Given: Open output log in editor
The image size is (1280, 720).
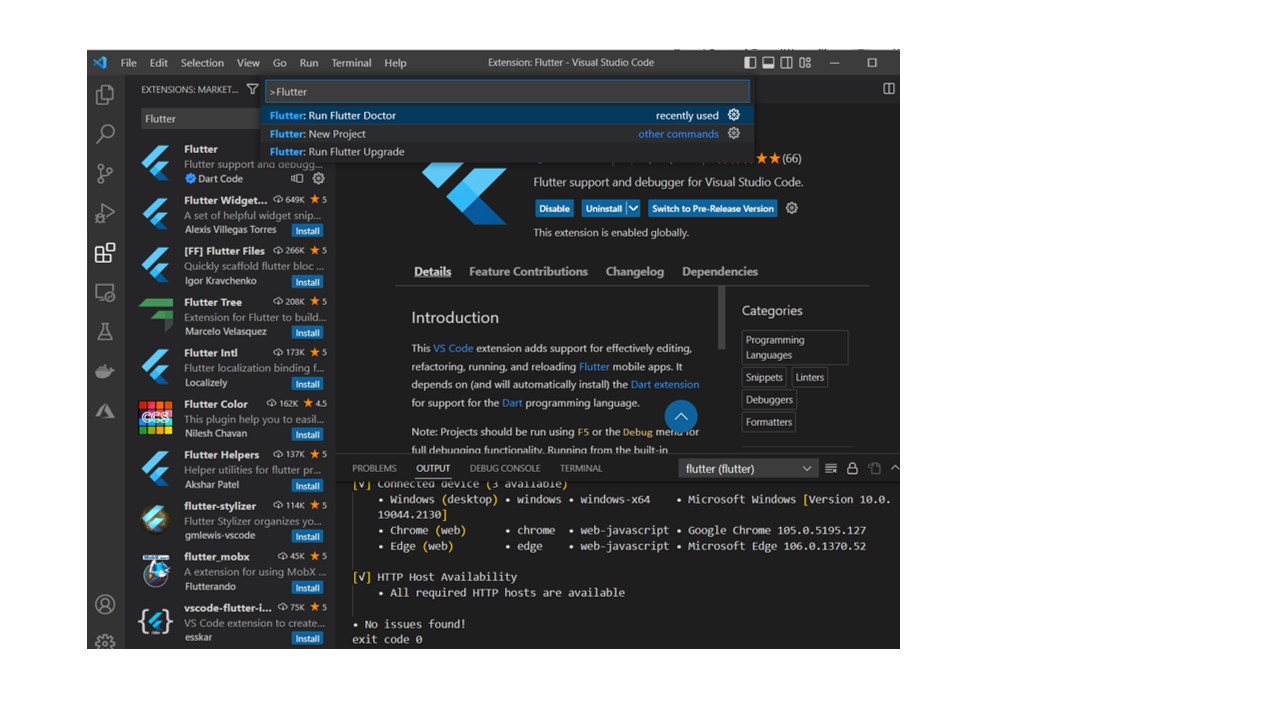Looking at the screenshot, I should coord(874,468).
